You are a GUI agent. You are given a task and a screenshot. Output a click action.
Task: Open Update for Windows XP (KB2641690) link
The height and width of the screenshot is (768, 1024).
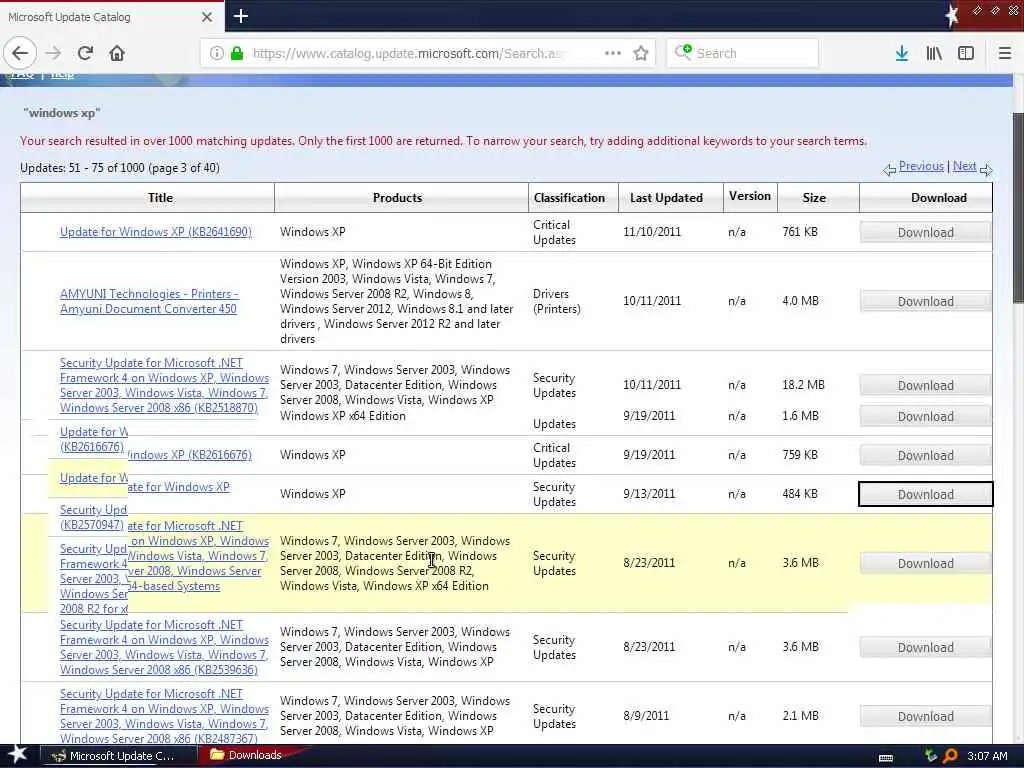pyautogui.click(x=155, y=232)
